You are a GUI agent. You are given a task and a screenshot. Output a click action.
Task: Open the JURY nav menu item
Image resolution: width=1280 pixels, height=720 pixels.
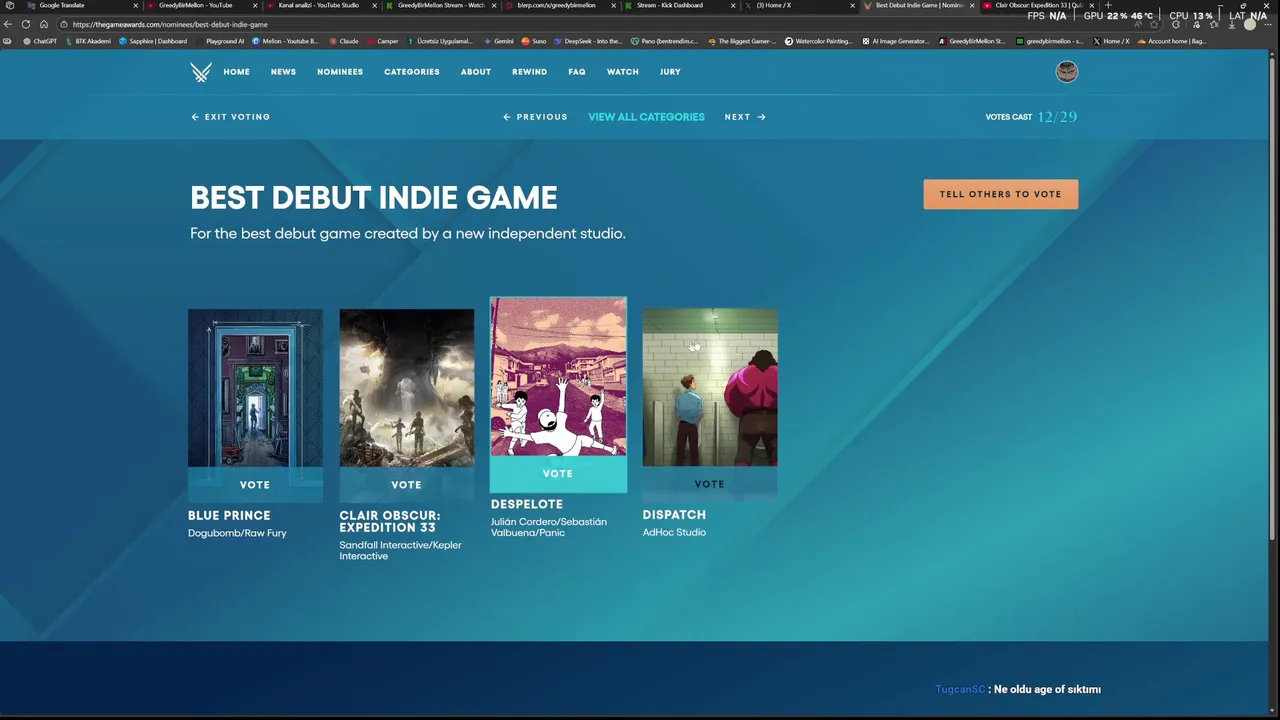coord(670,72)
